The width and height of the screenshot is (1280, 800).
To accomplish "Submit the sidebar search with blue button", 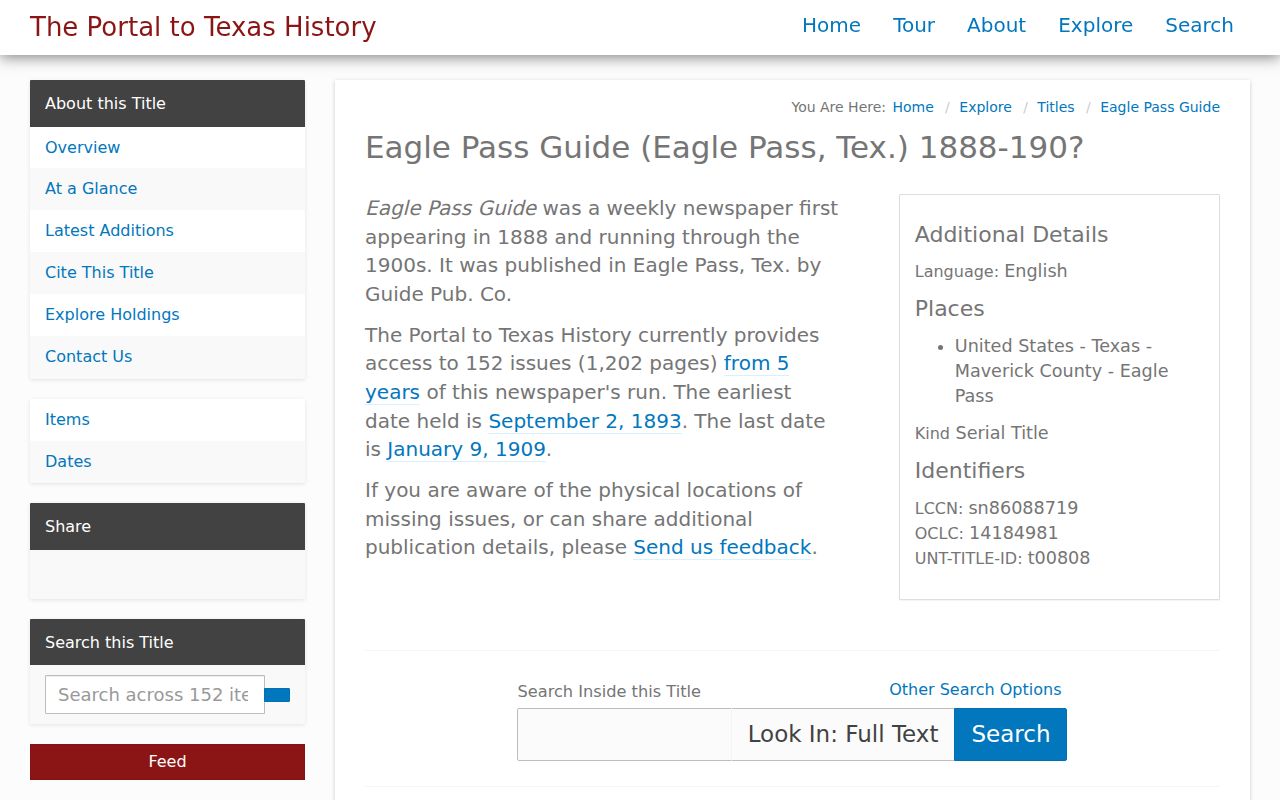I will (277, 695).
